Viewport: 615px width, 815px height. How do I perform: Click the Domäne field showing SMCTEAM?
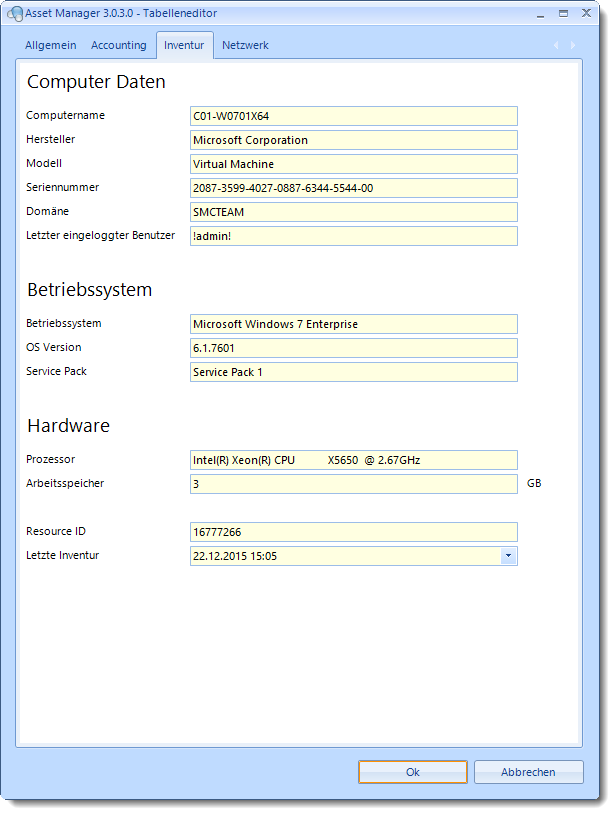pos(354,212)
